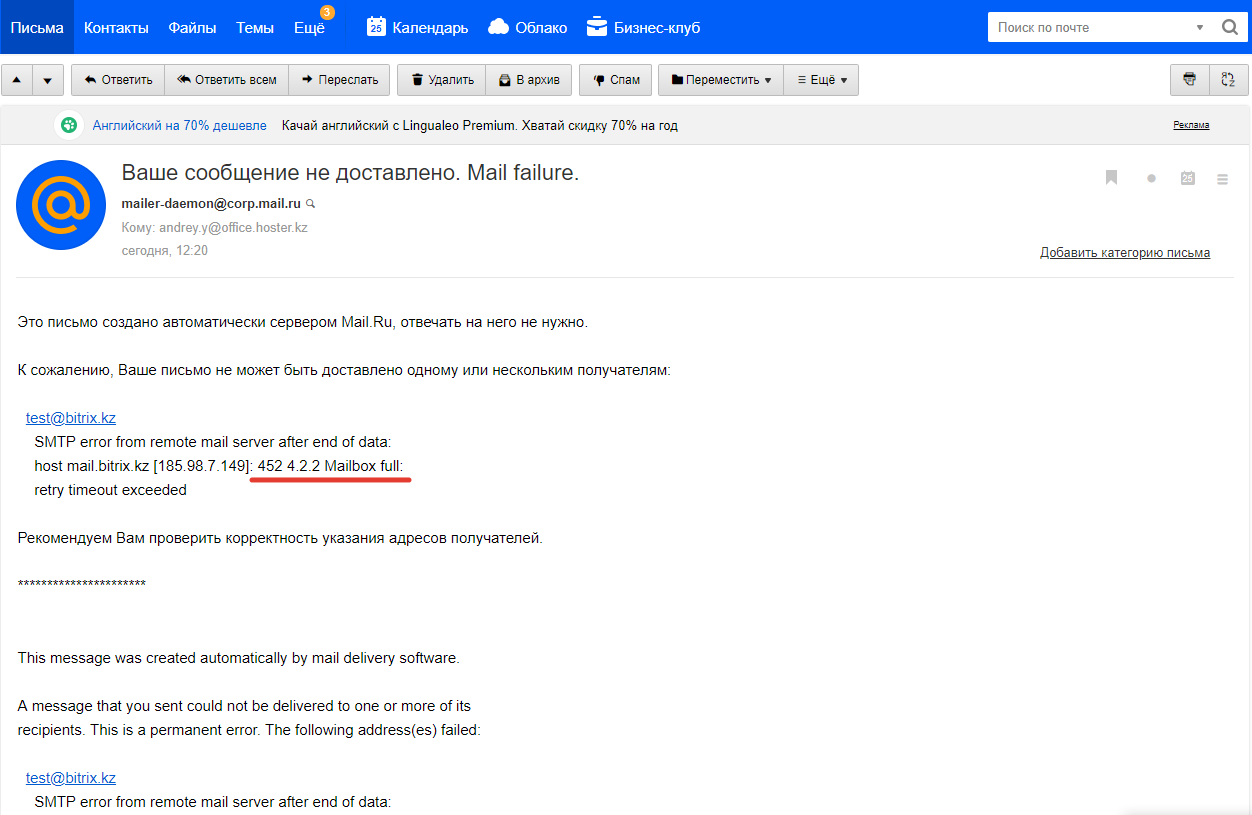Click recipient andrey.y@office.hoster.kz

point(233,227)
